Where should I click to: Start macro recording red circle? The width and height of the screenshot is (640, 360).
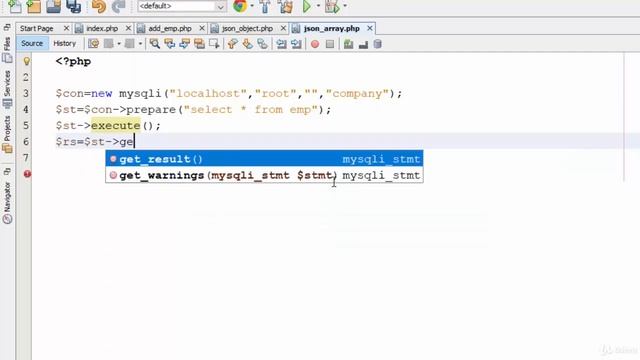point(315,44)
